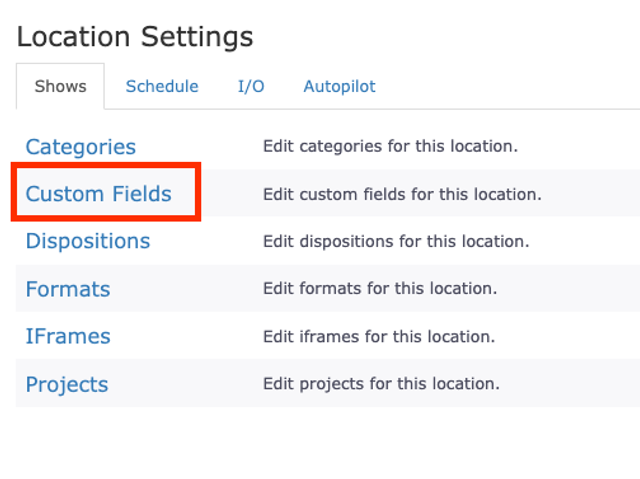Open the Formats settings link
The height and width of the screenshot is (479, 640).
pos(67,289)
